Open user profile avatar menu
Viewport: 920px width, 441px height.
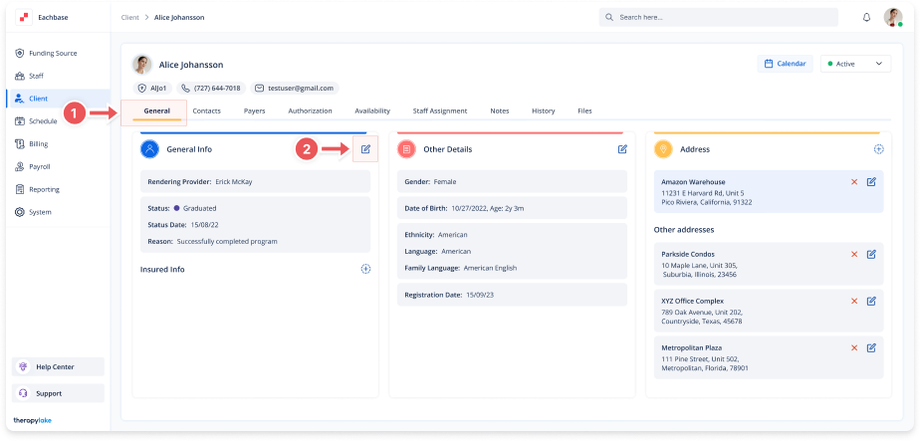coord(893,18)
